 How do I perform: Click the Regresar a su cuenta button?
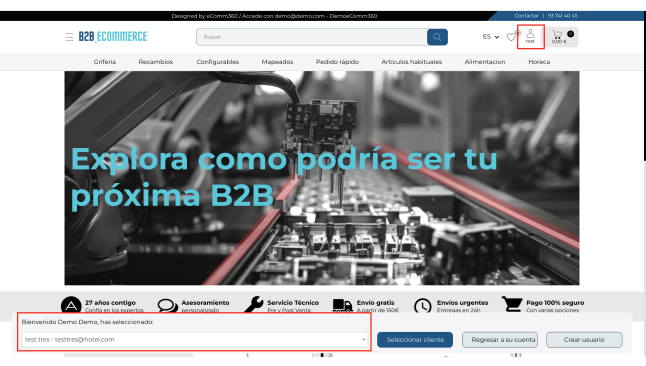pyautogui.click(x=500, y=340)
